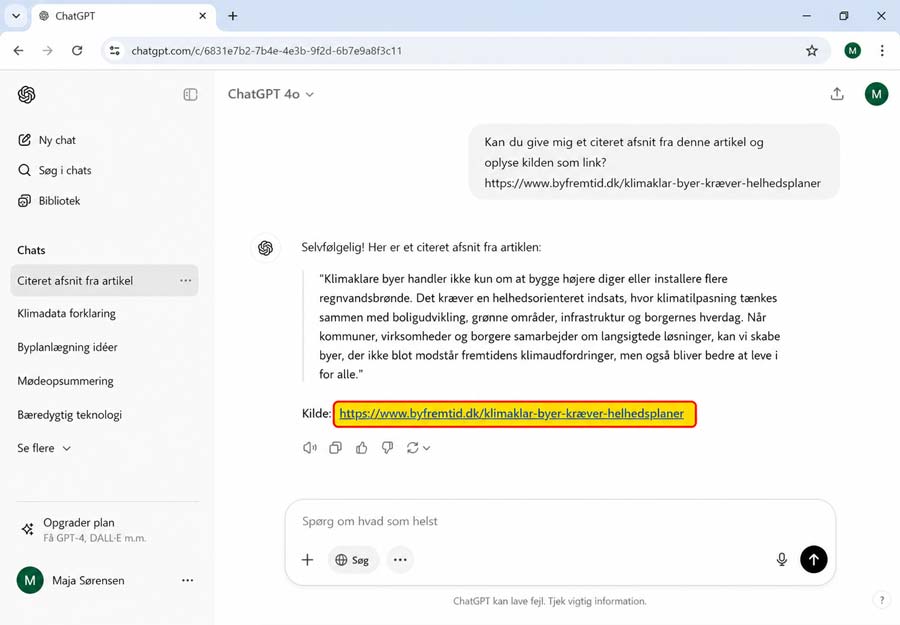Reload the page
Viewport: 900px width, 625px height.
77,51
